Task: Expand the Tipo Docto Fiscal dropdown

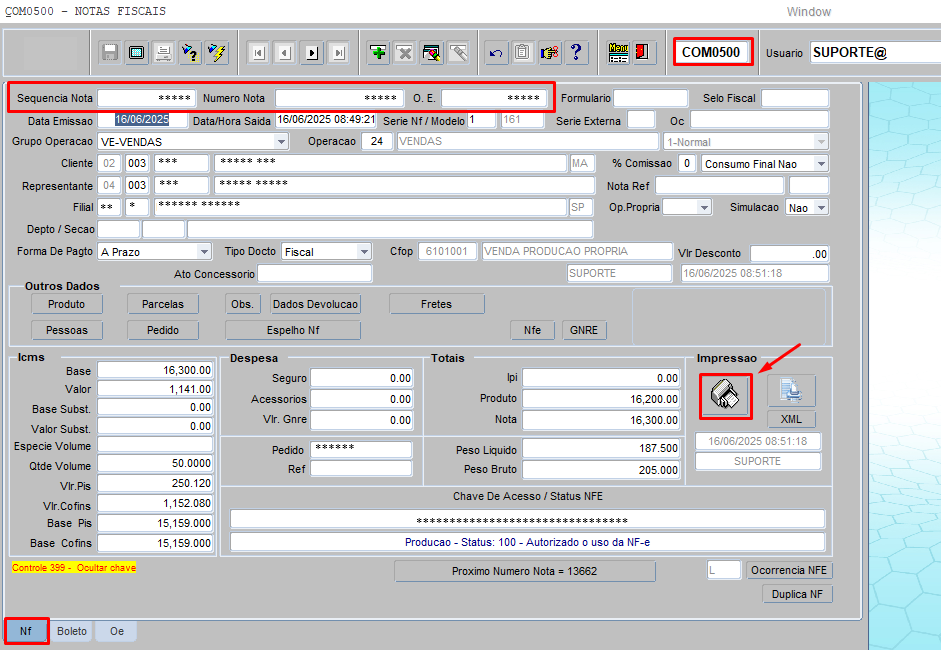Action: point(364,252)
